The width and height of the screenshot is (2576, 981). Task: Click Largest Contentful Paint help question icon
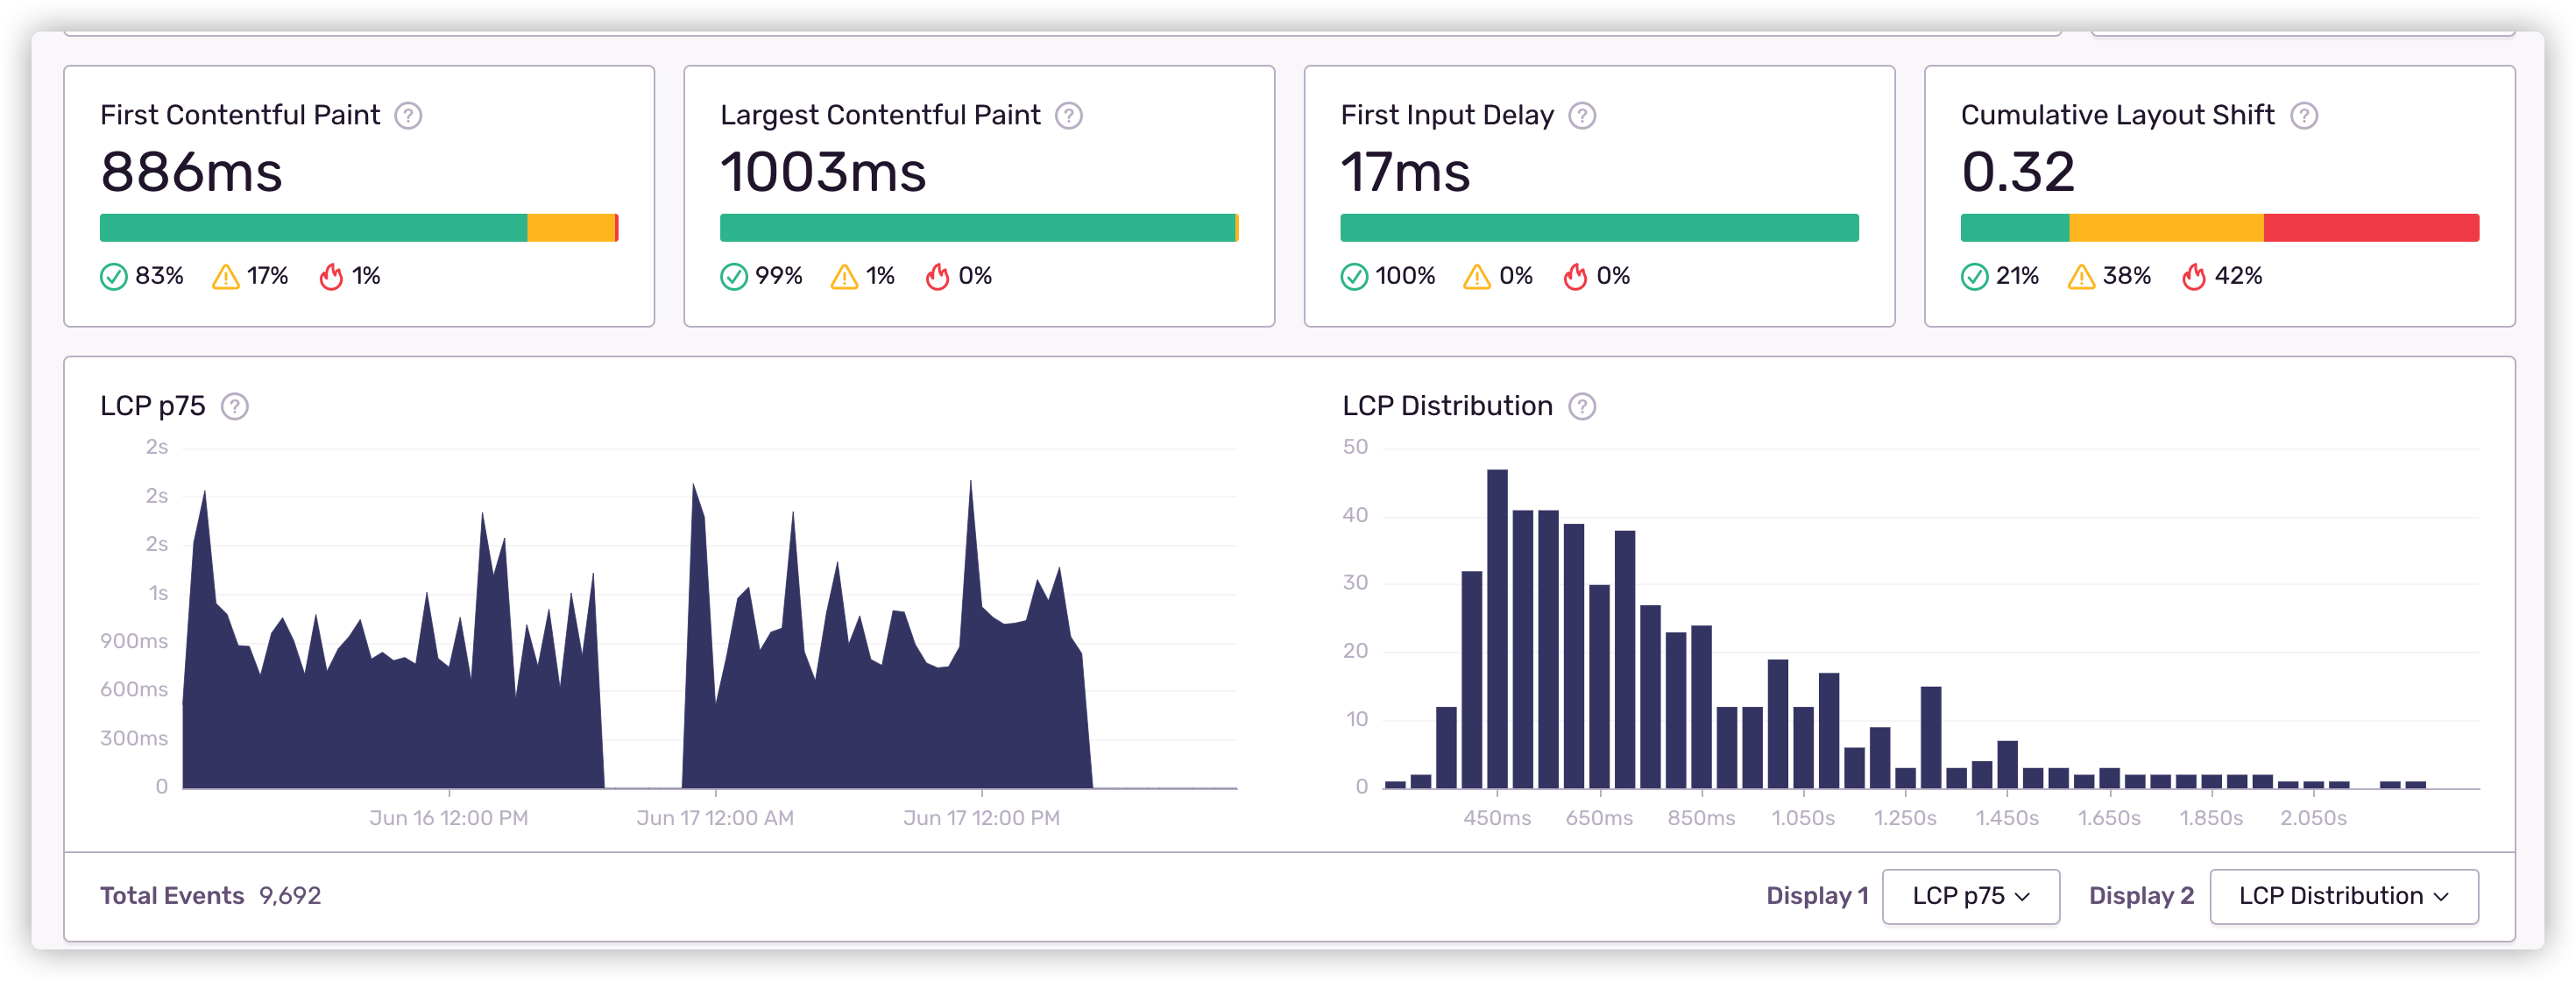click(x=1069, y=116)
